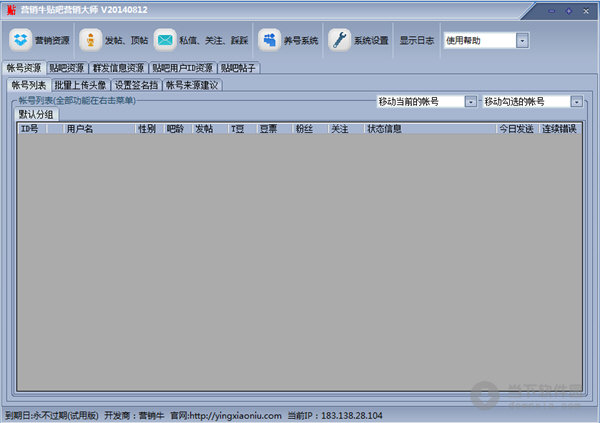Show the log via 显示日志
The height and width of the screenshot is (423, 600).
pyautogui.click(x=417, y=40)
